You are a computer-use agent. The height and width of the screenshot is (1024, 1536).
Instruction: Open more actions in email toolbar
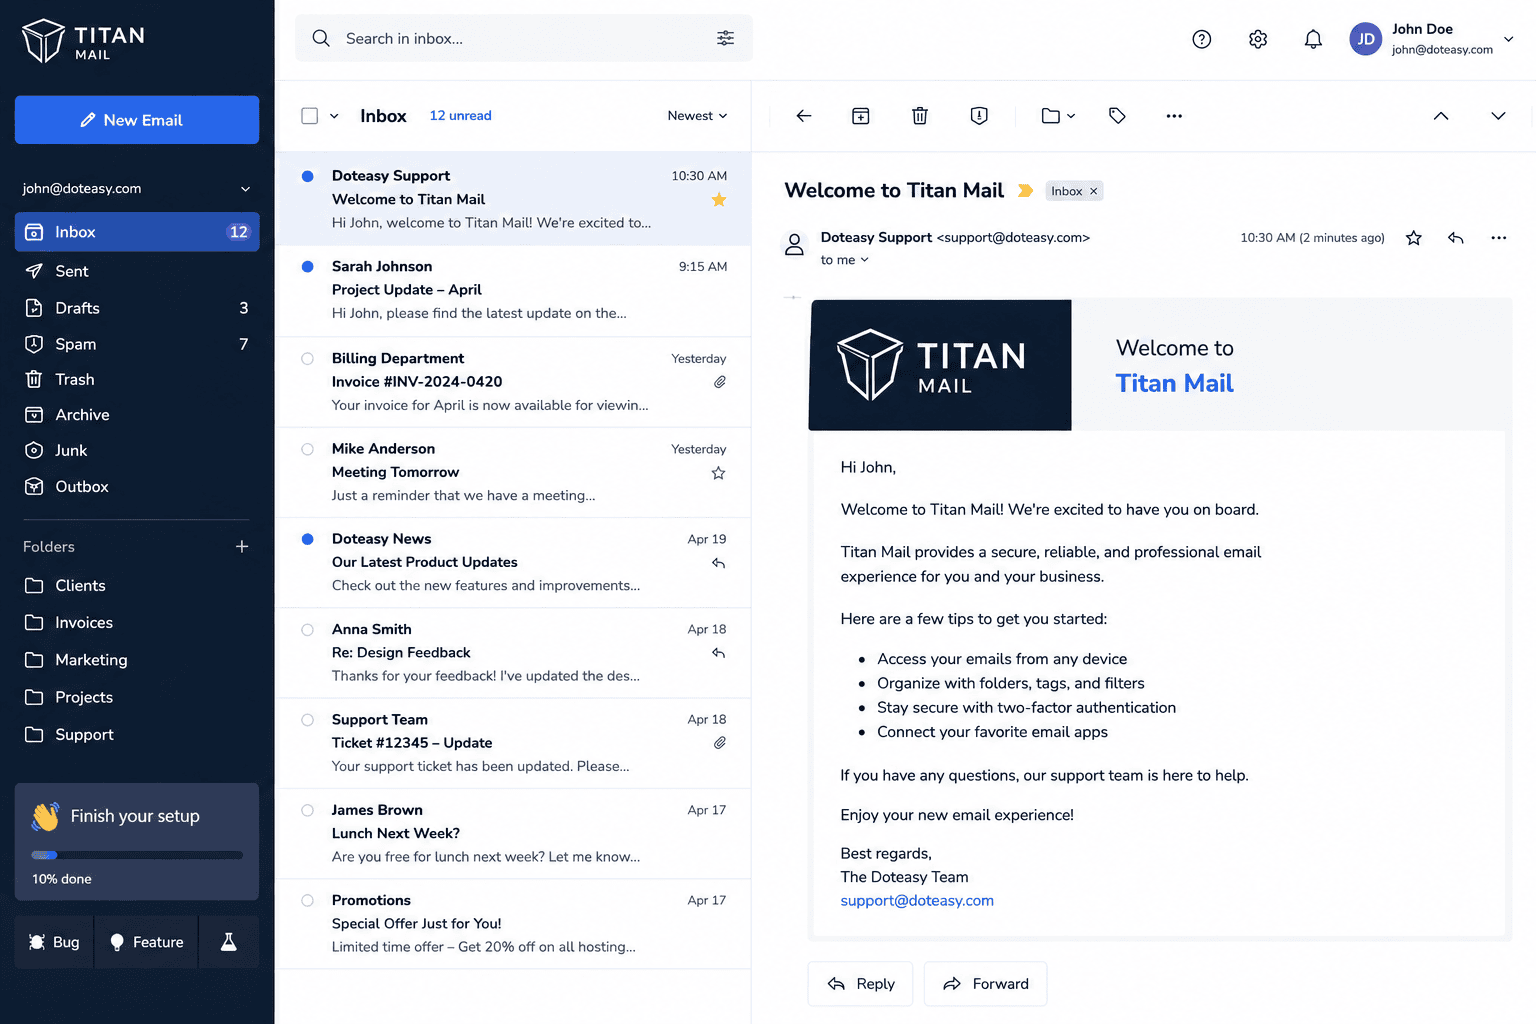coord(1174,116)
